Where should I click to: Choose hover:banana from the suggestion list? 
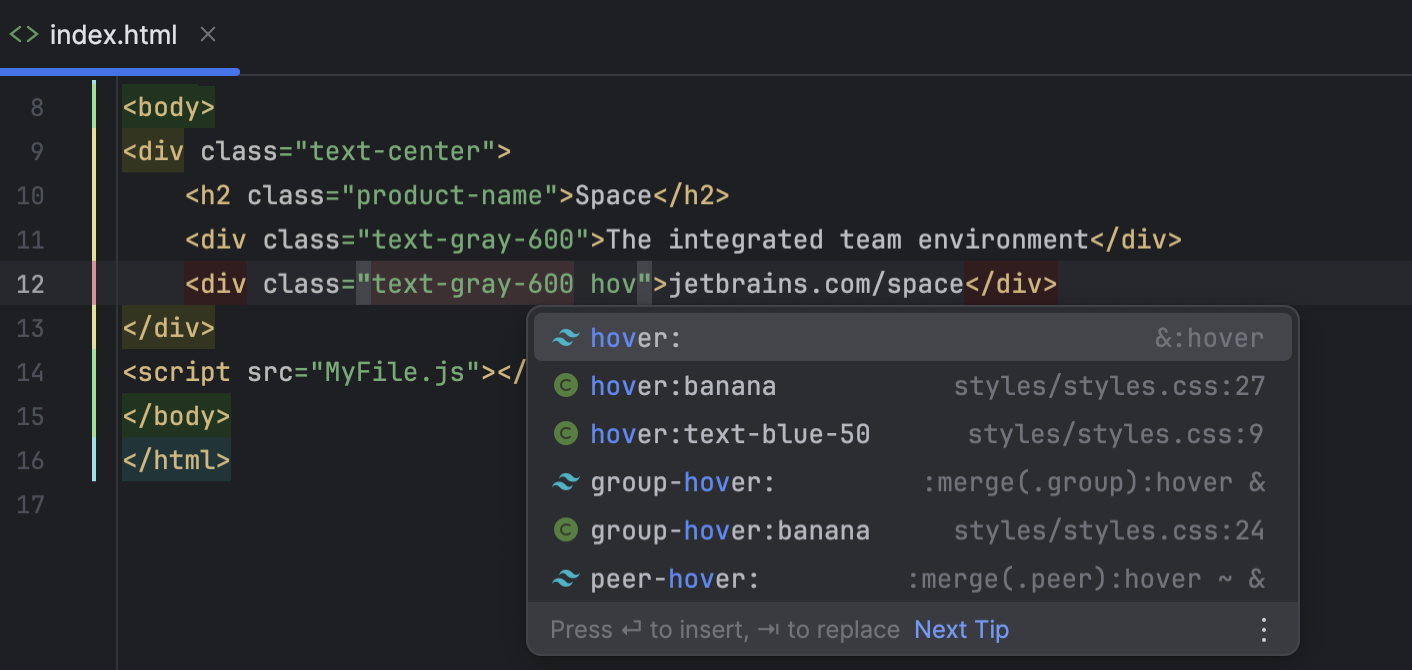pos(683,385)
